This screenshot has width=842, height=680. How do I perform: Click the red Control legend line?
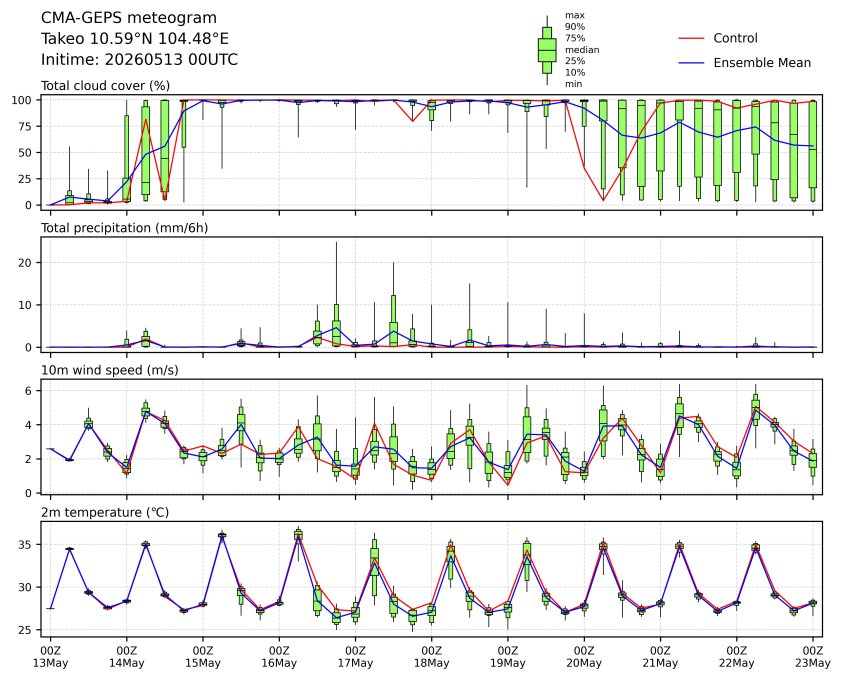pos(691,38)
